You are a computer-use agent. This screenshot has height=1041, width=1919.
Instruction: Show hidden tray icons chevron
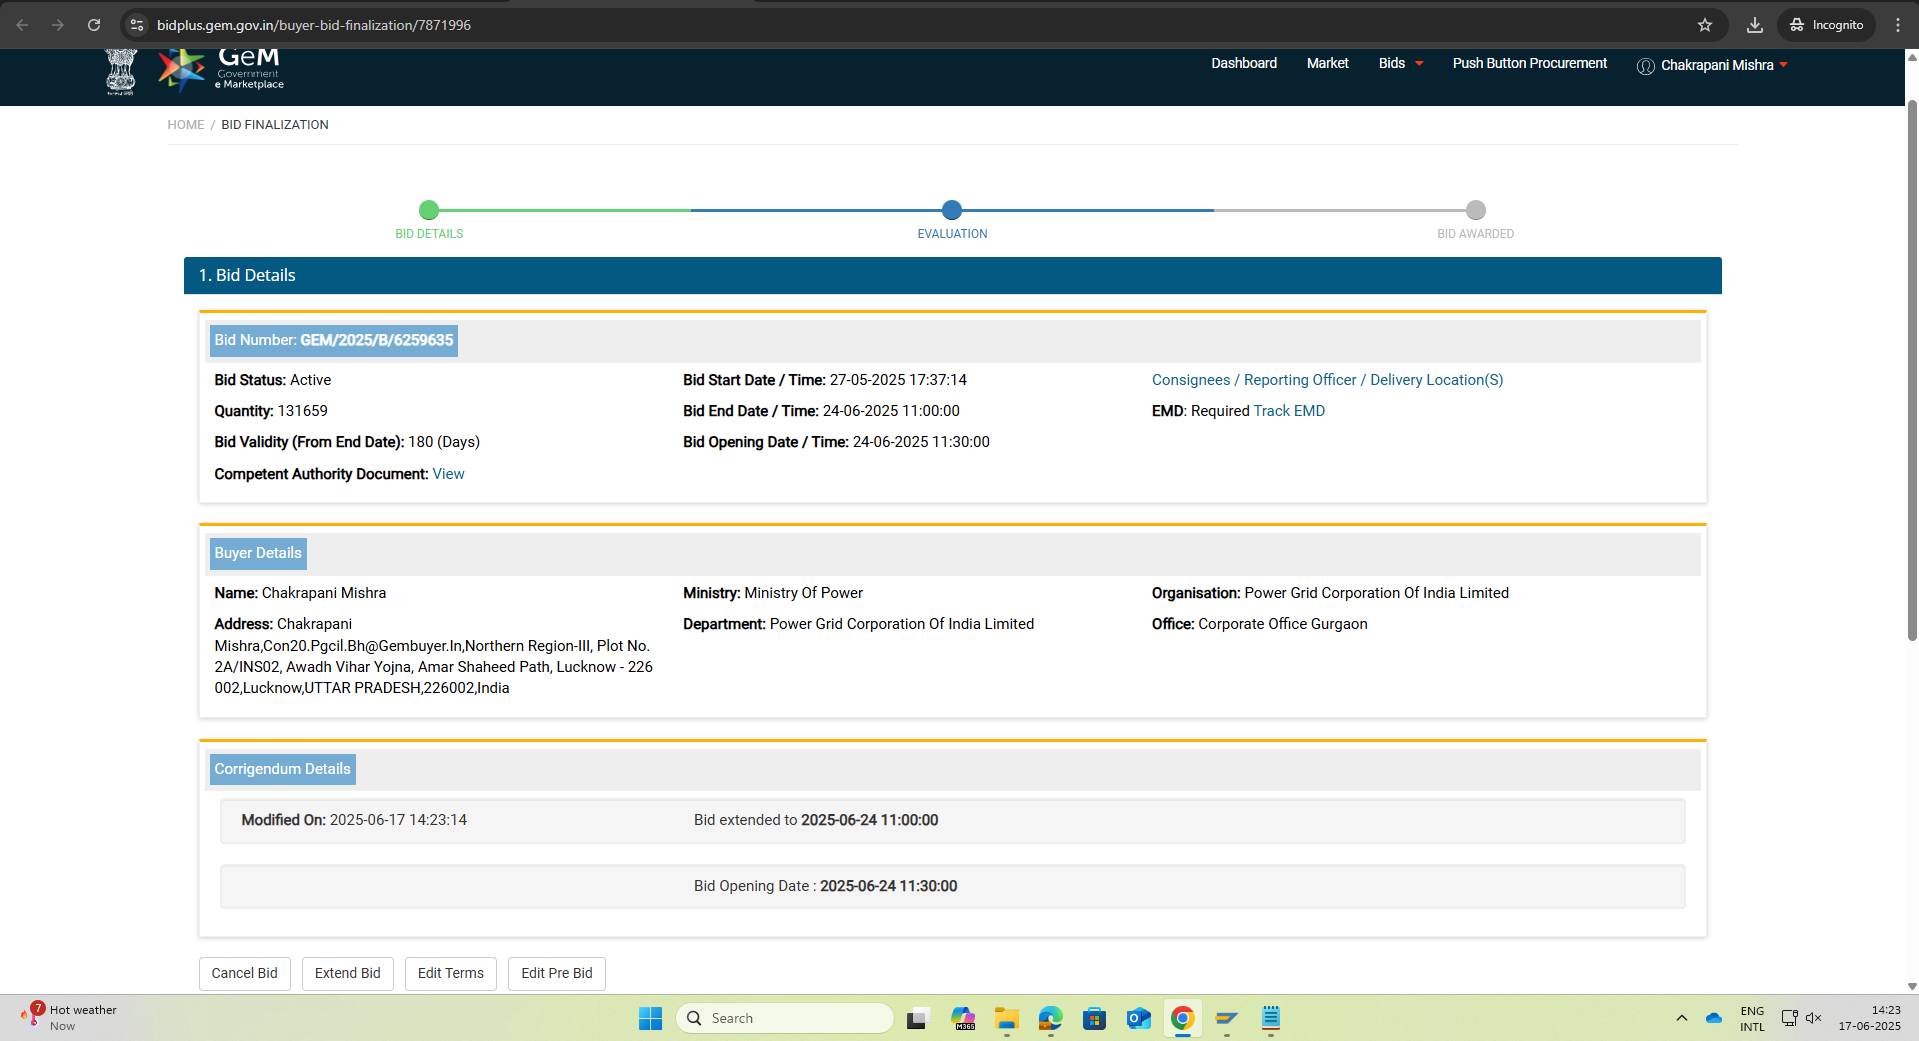click(x=1681, y=1018)
